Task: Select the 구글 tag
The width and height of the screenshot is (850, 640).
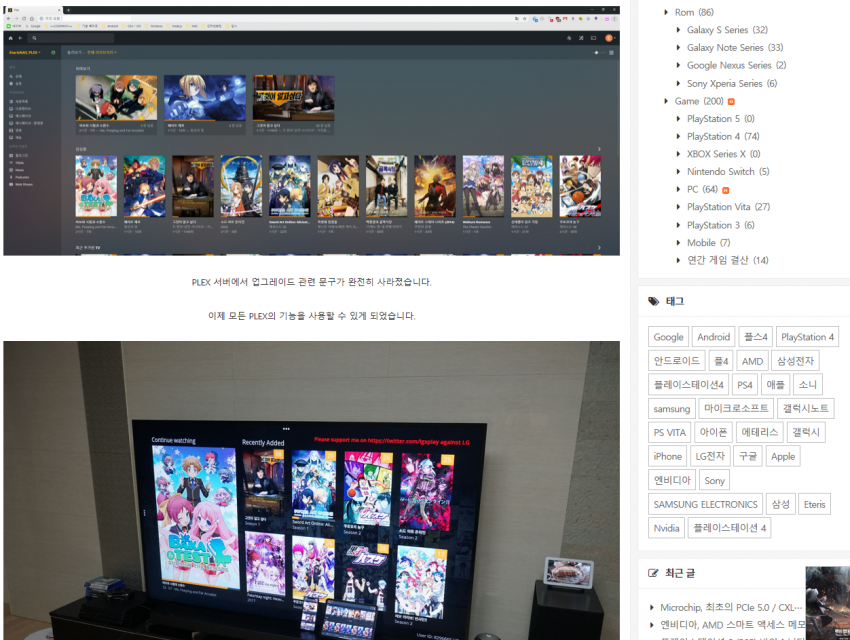Action: click(x=748, y=456)
